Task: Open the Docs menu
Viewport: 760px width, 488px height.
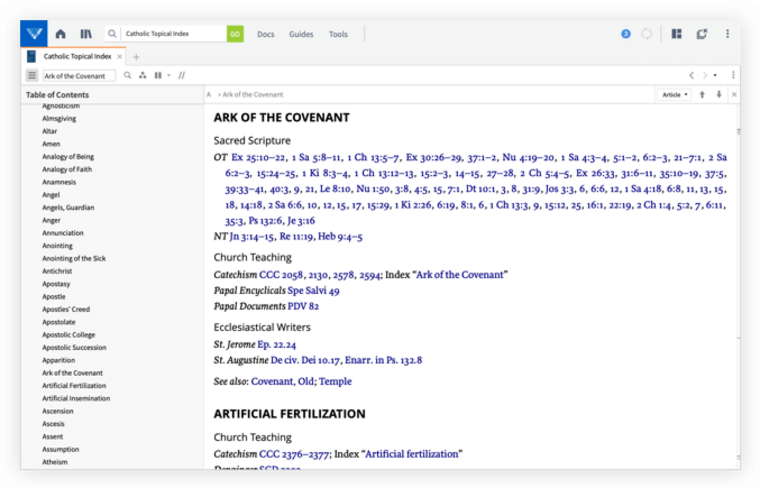Action: [x=266, y=34]
